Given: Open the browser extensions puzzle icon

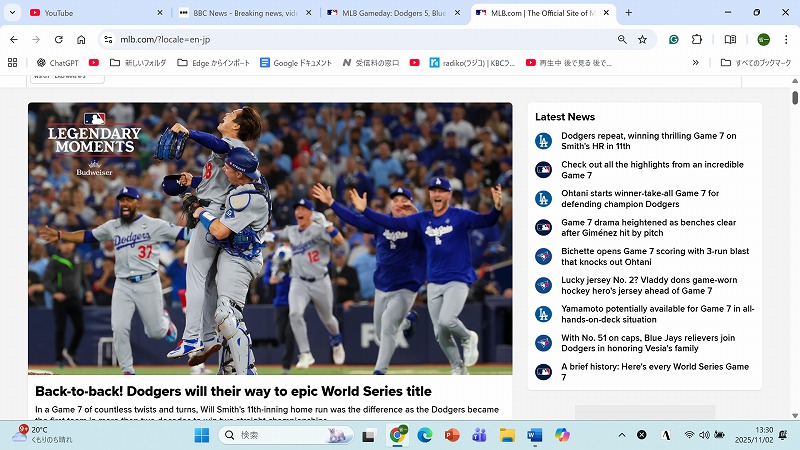Looking at the screenshot, I should (697, 39).
